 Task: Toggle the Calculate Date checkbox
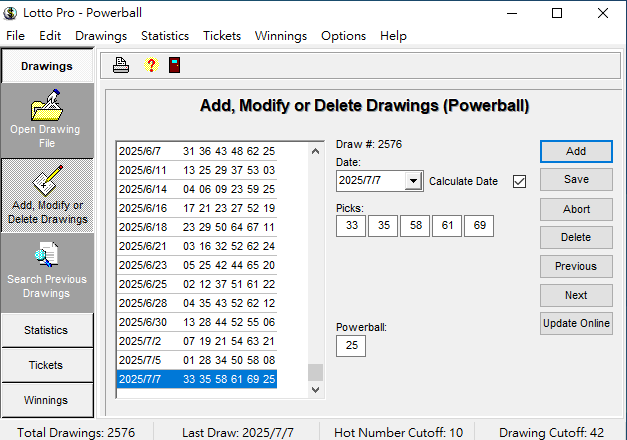pos(519,182)
